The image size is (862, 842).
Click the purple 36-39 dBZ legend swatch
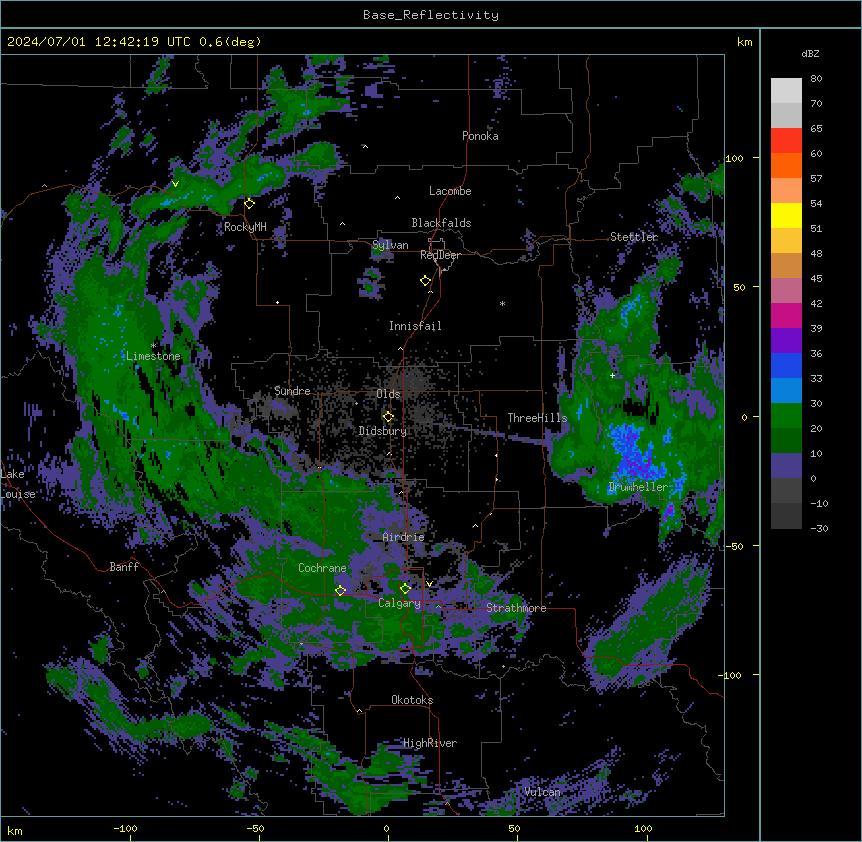786,341
